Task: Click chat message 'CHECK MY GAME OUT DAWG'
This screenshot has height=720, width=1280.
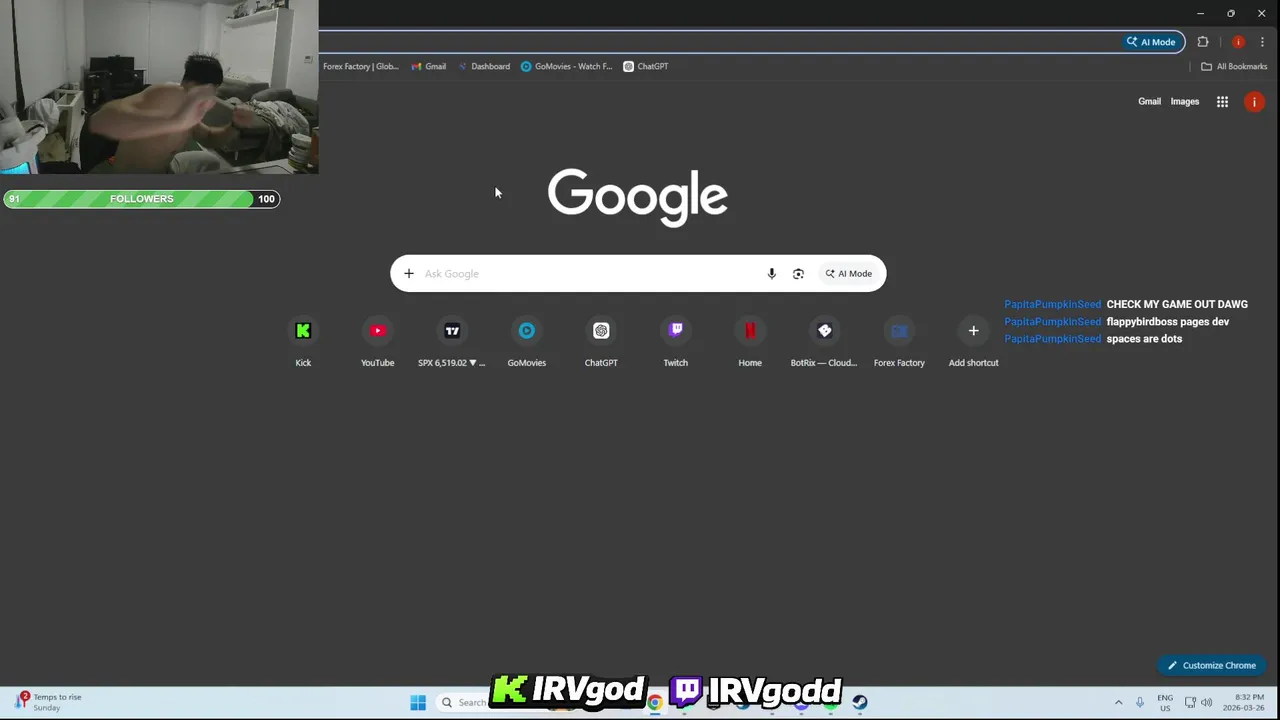Action: click(1177, 304)
